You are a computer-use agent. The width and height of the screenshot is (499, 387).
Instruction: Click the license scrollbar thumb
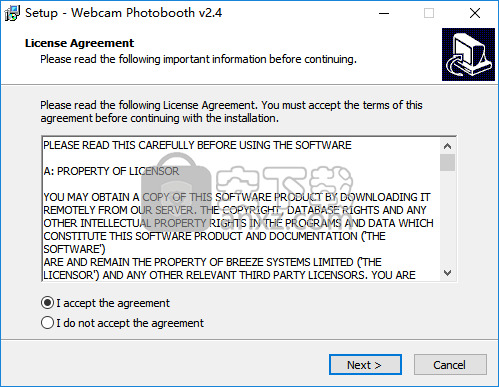coord(447,162)
